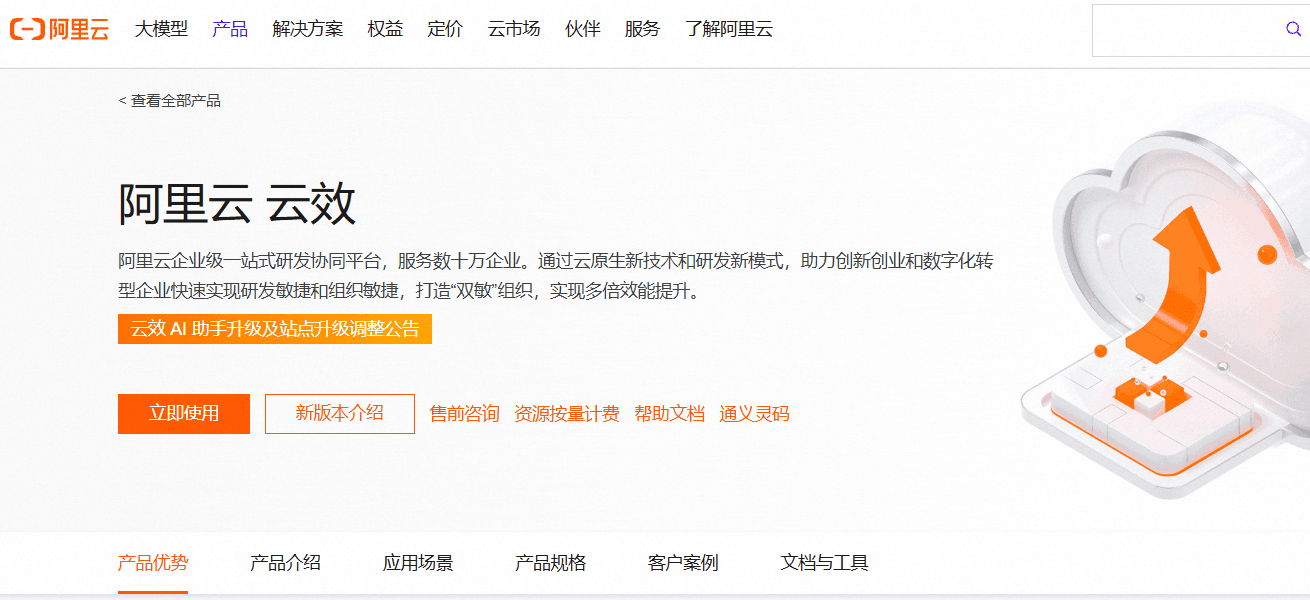Click the 新版本介绍 button
This screenshot has width=1310, height=600.
coord(340,414)
